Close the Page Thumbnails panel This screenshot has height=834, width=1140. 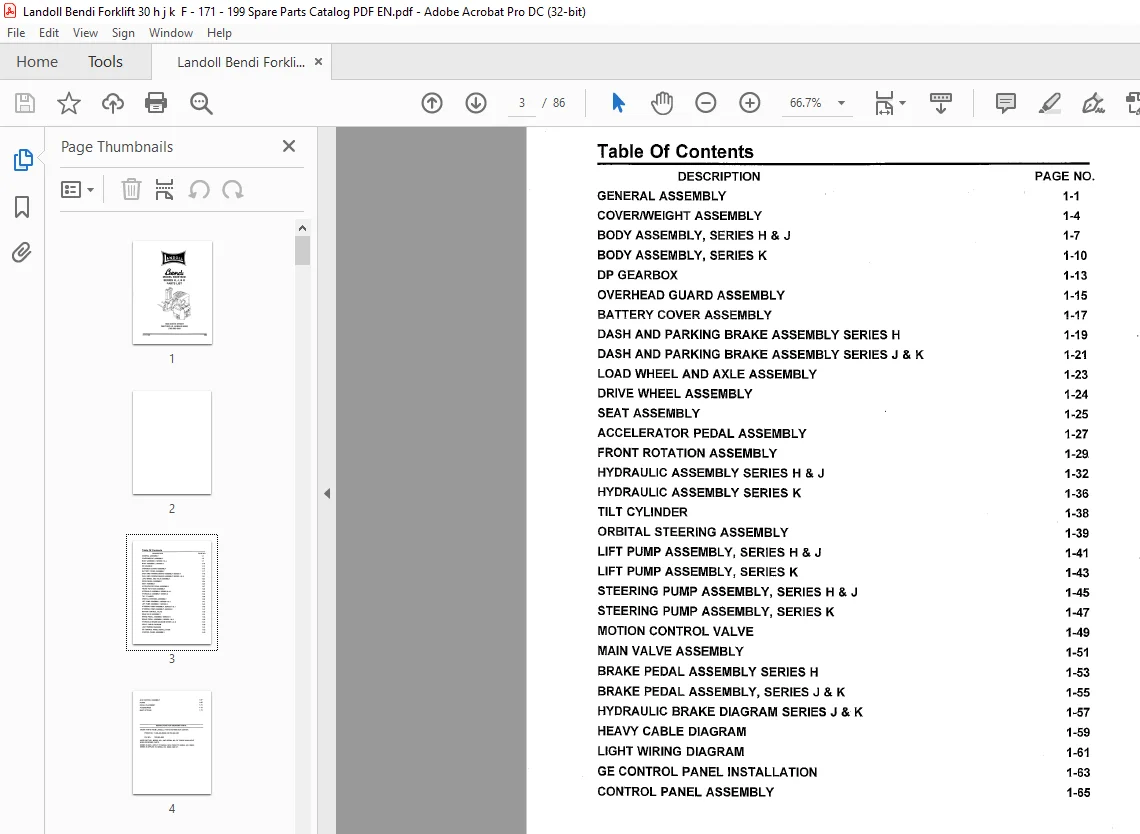pyautogui.click(x=289, y=146)
